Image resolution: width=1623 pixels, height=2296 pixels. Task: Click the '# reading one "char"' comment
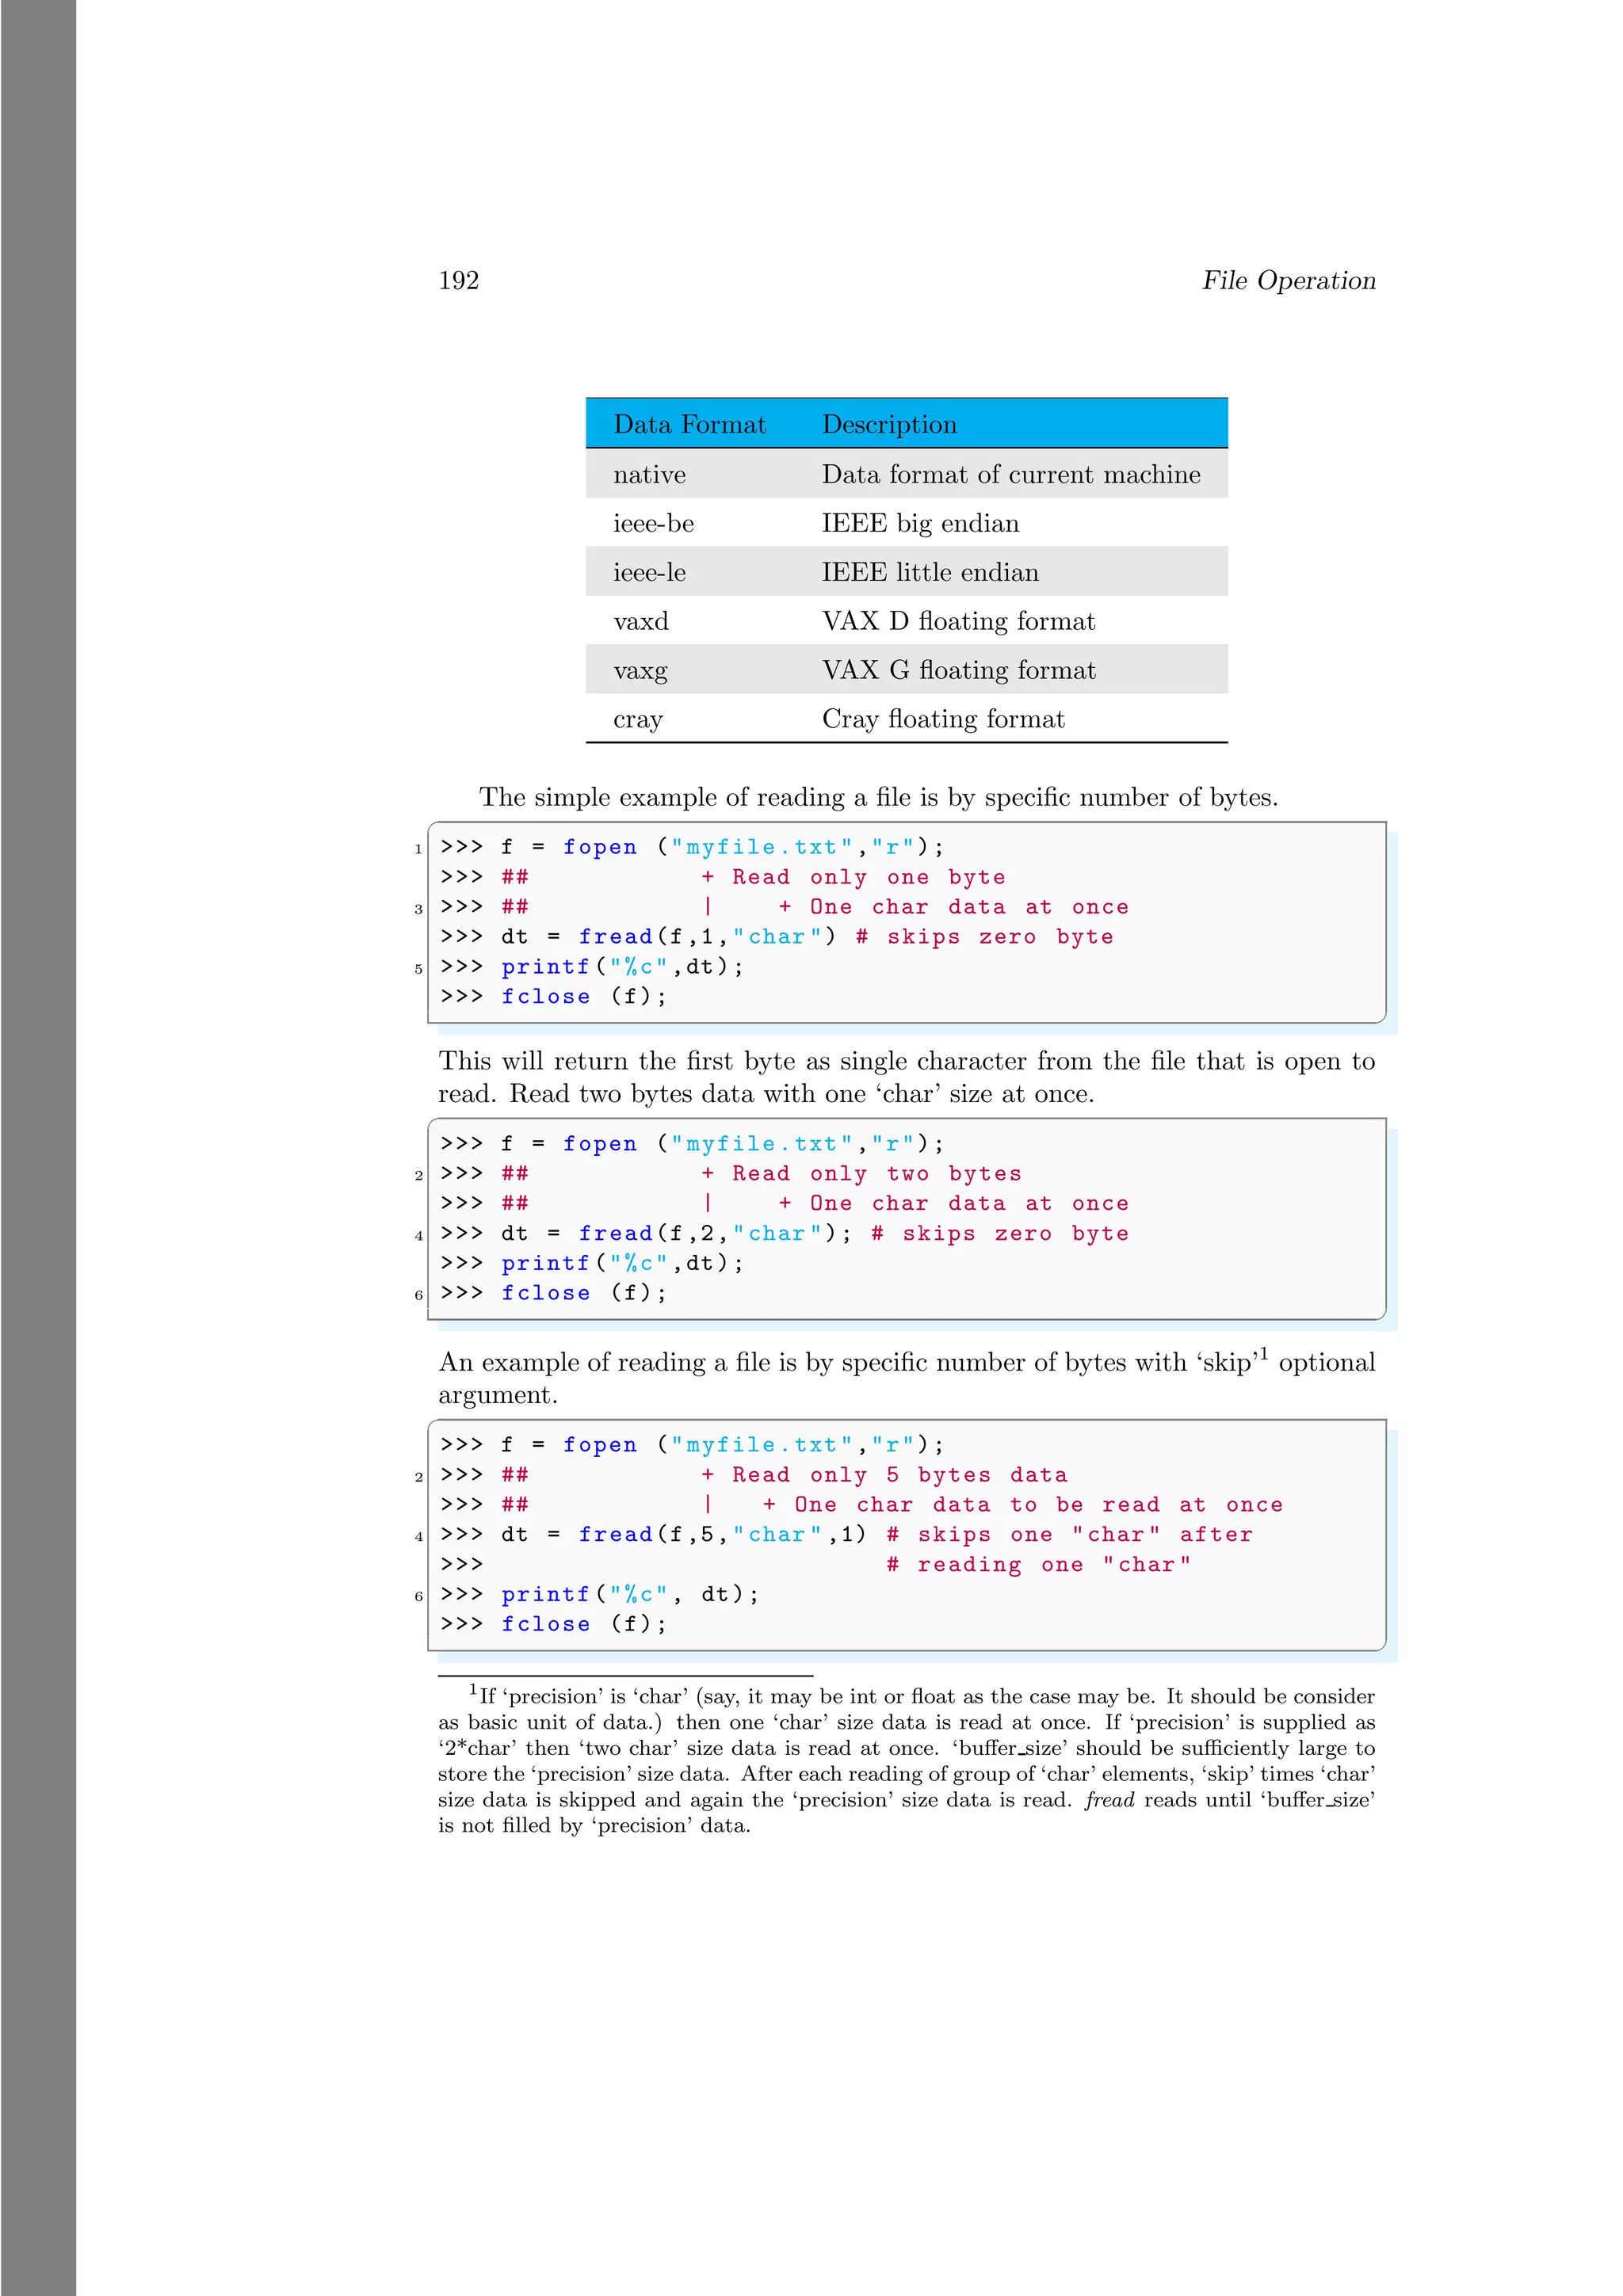[1038, 1565]
